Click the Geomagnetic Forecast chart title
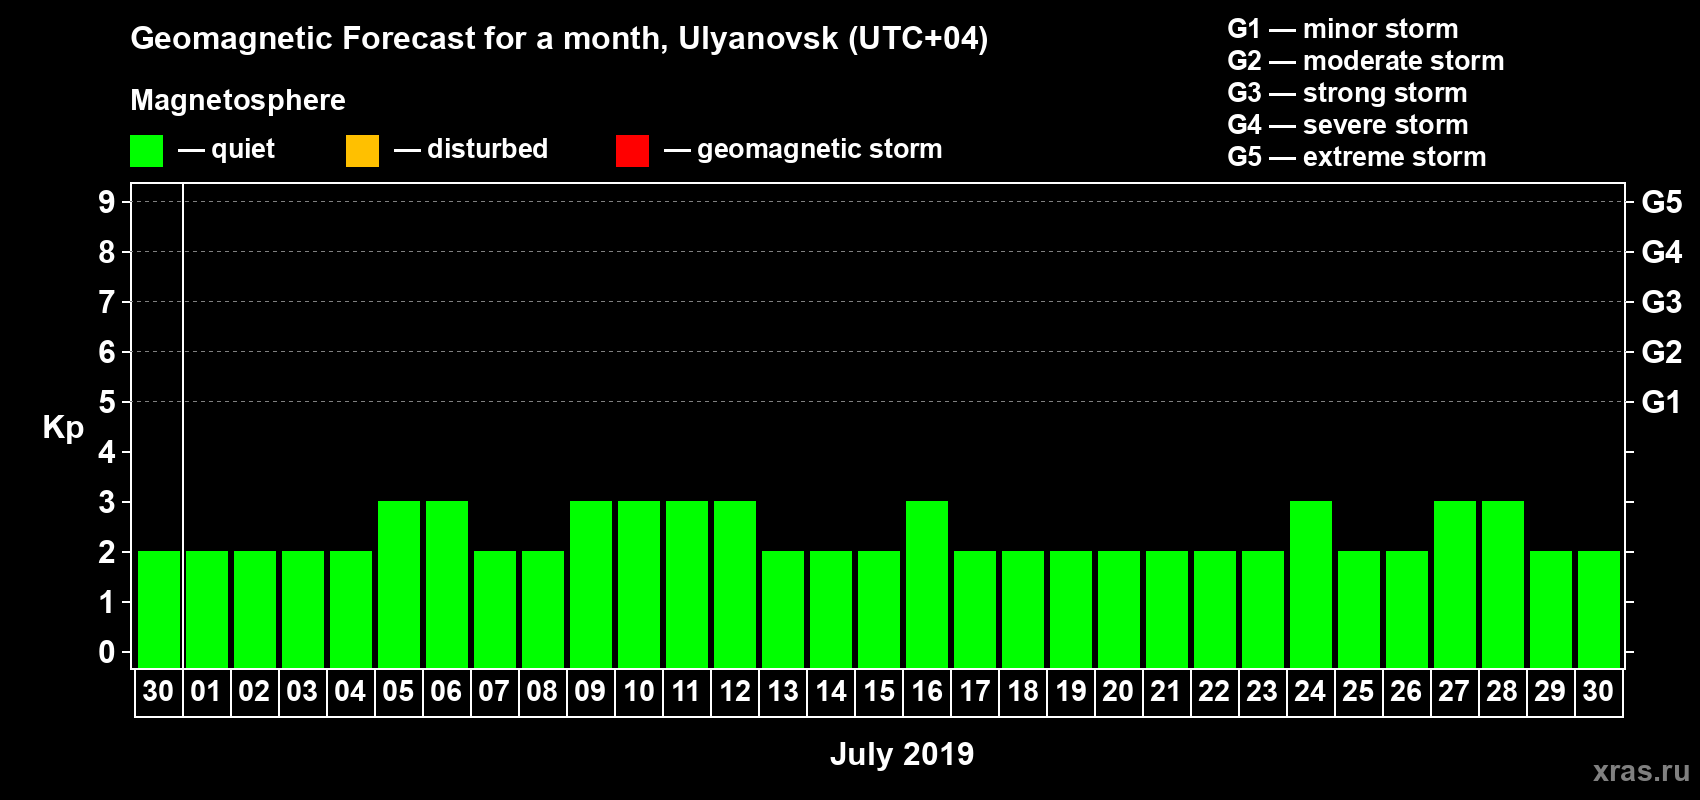 559,39
